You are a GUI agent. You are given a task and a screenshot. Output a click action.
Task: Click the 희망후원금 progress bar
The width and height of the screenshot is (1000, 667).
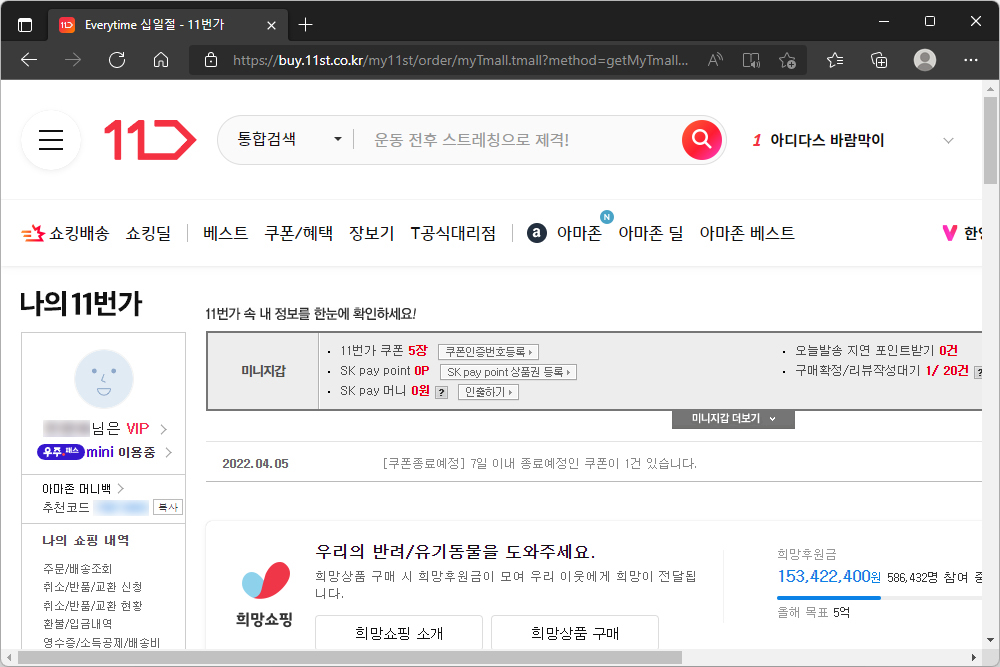click(879, 597)
